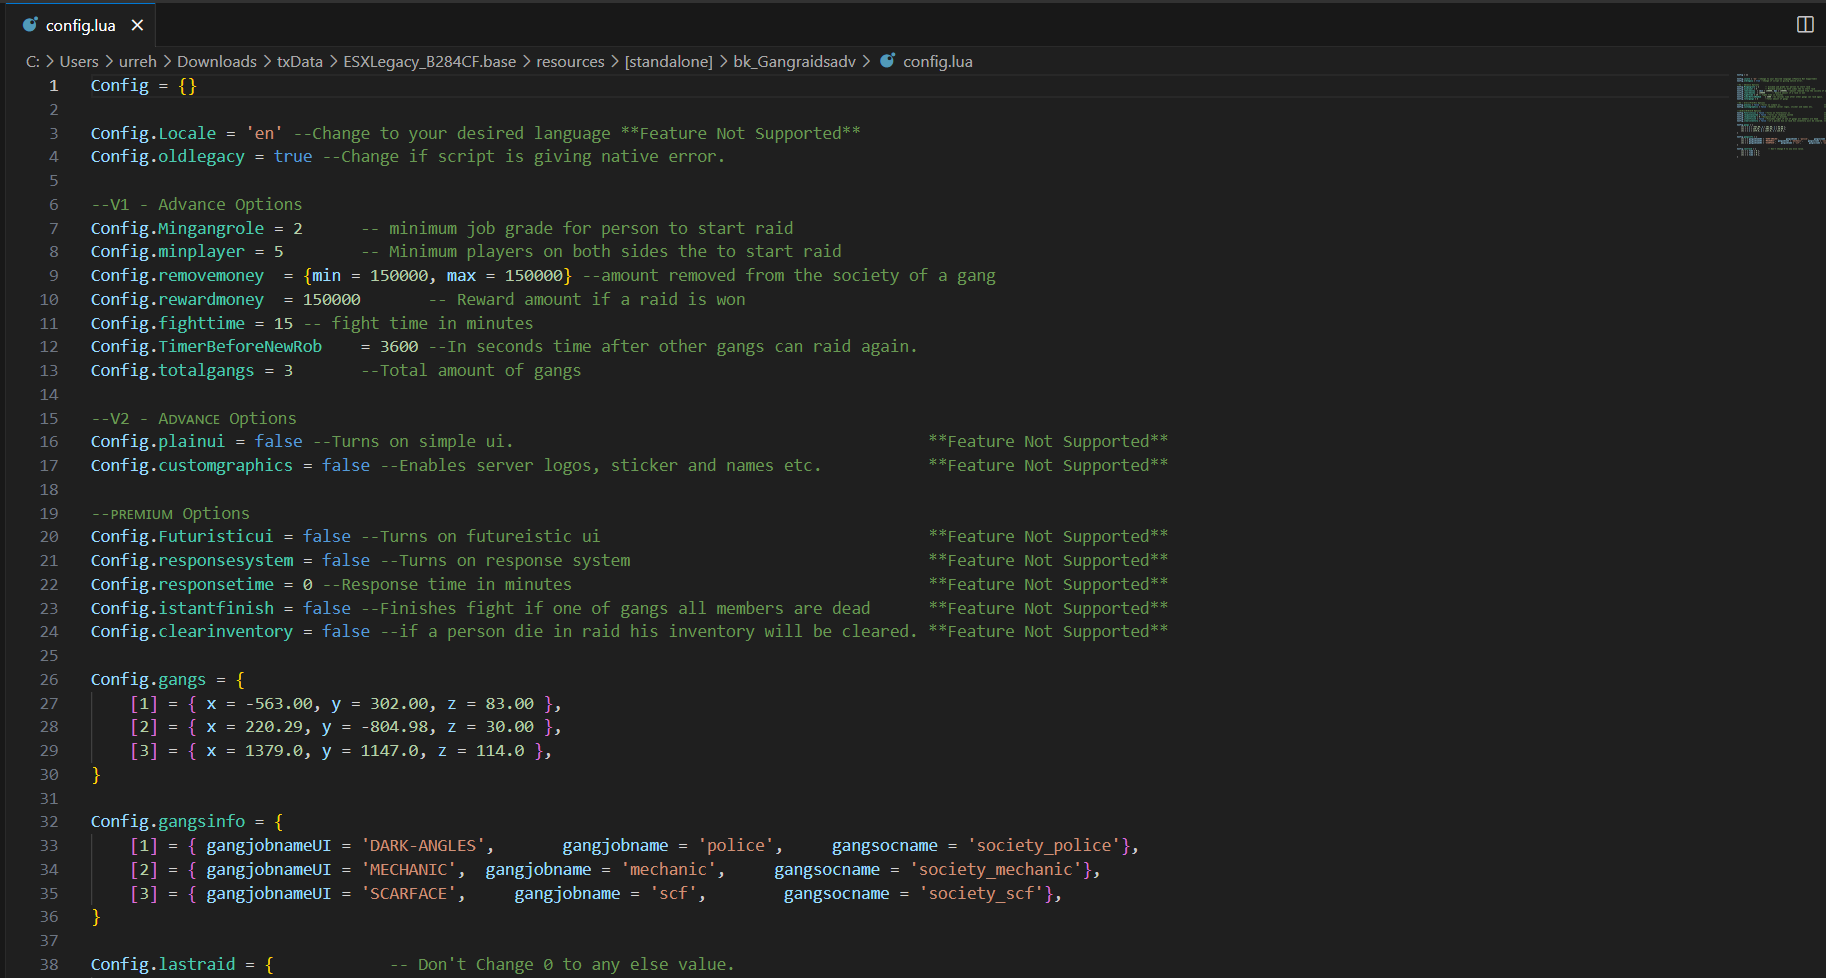Open the Downloads breadcrumb segment

(216, 61)
